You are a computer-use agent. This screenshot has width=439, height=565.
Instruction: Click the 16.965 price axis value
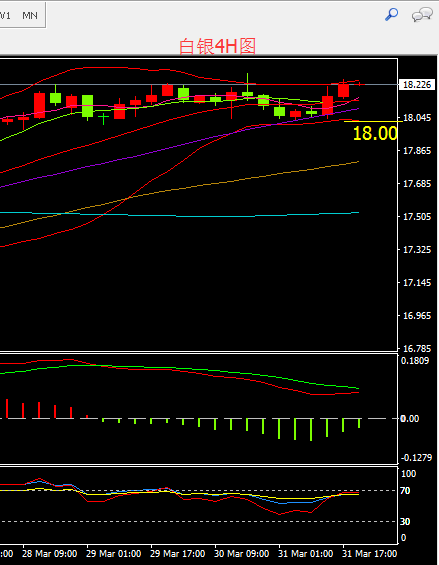click(417, 316)
